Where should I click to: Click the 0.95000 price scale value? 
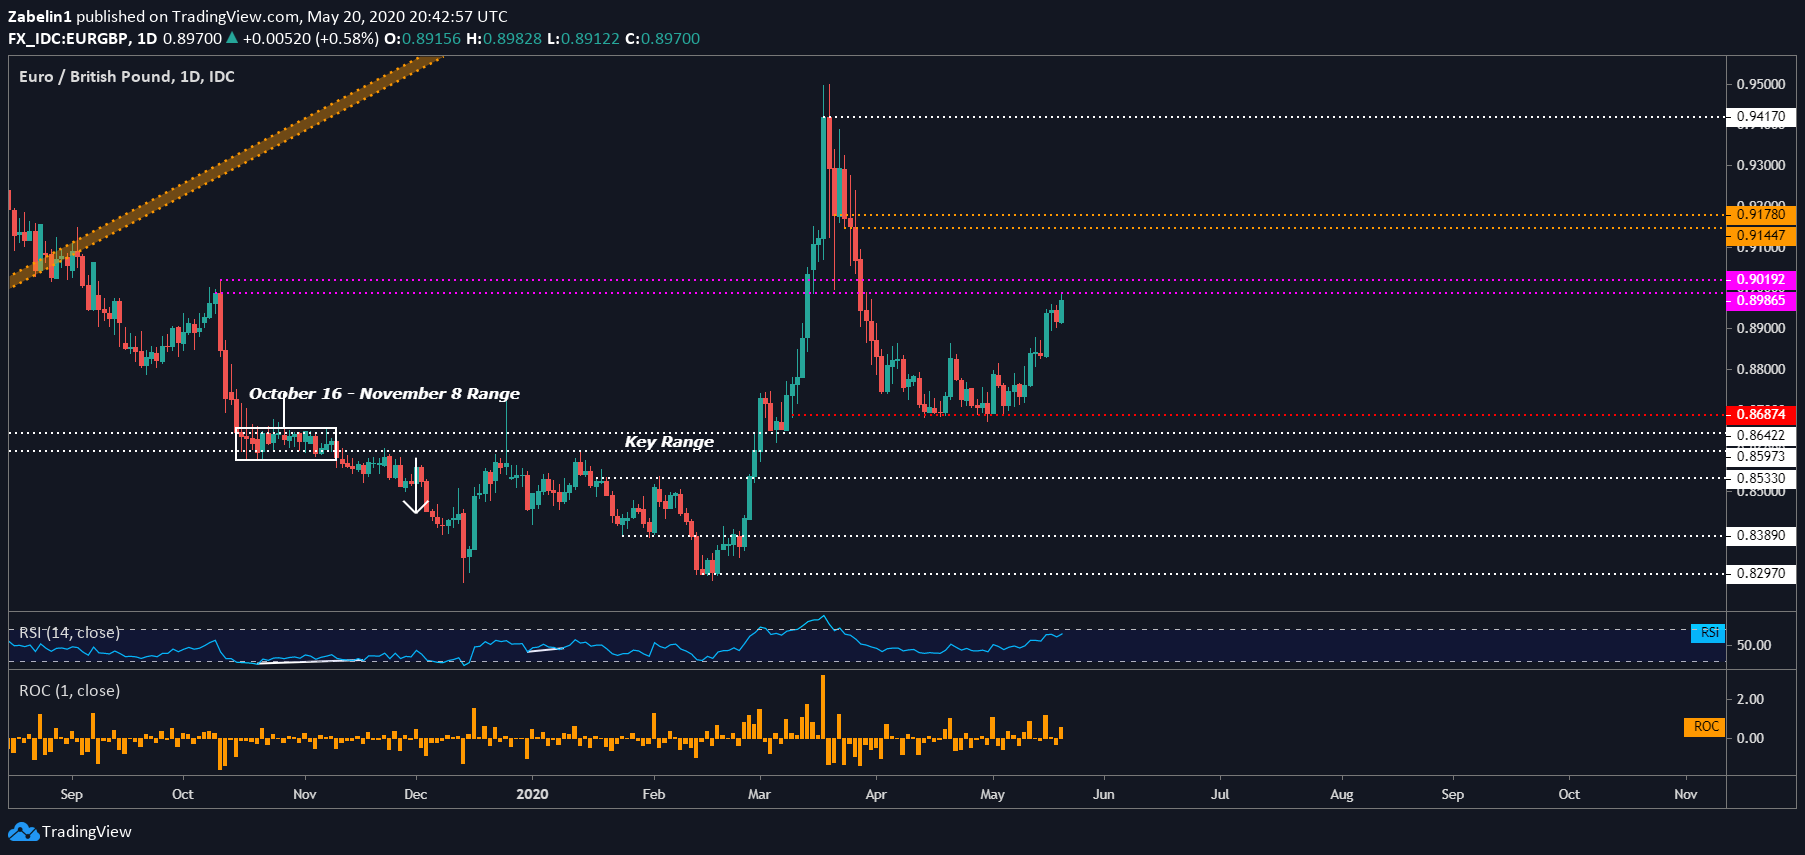click(x=1761, y=84)
